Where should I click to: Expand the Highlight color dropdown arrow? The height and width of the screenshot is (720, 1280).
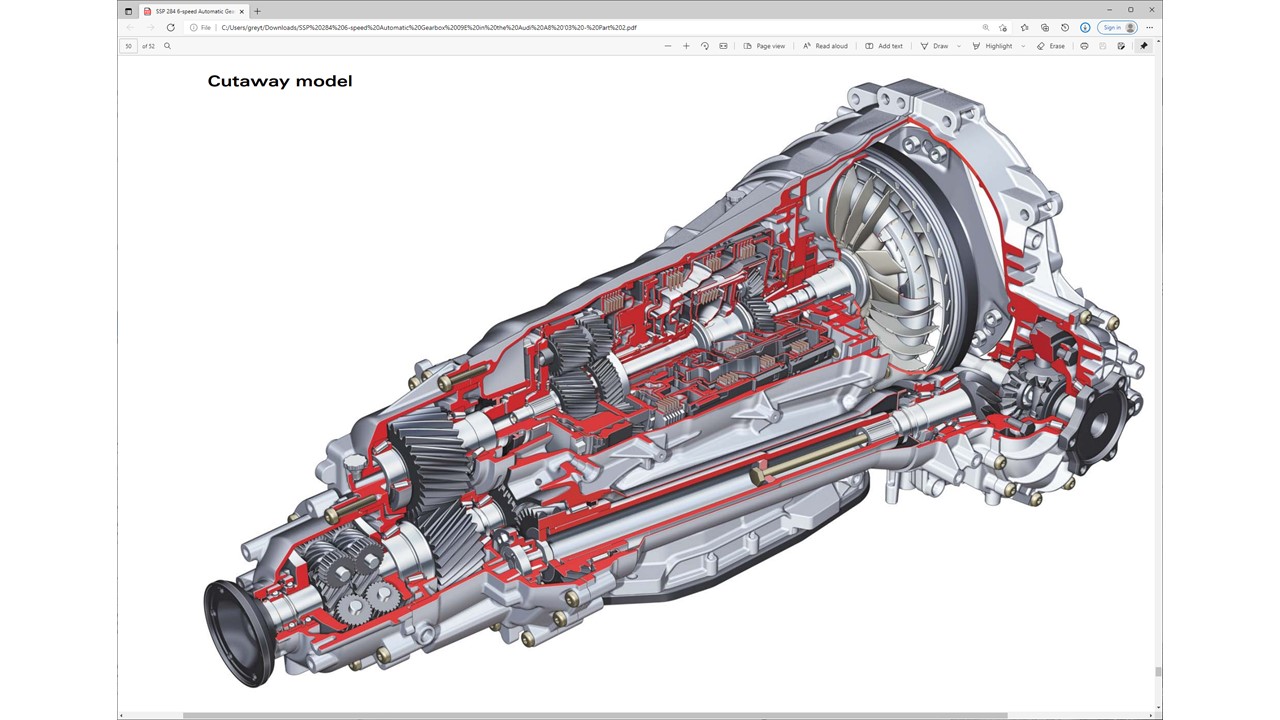[x=1023, y=46]
